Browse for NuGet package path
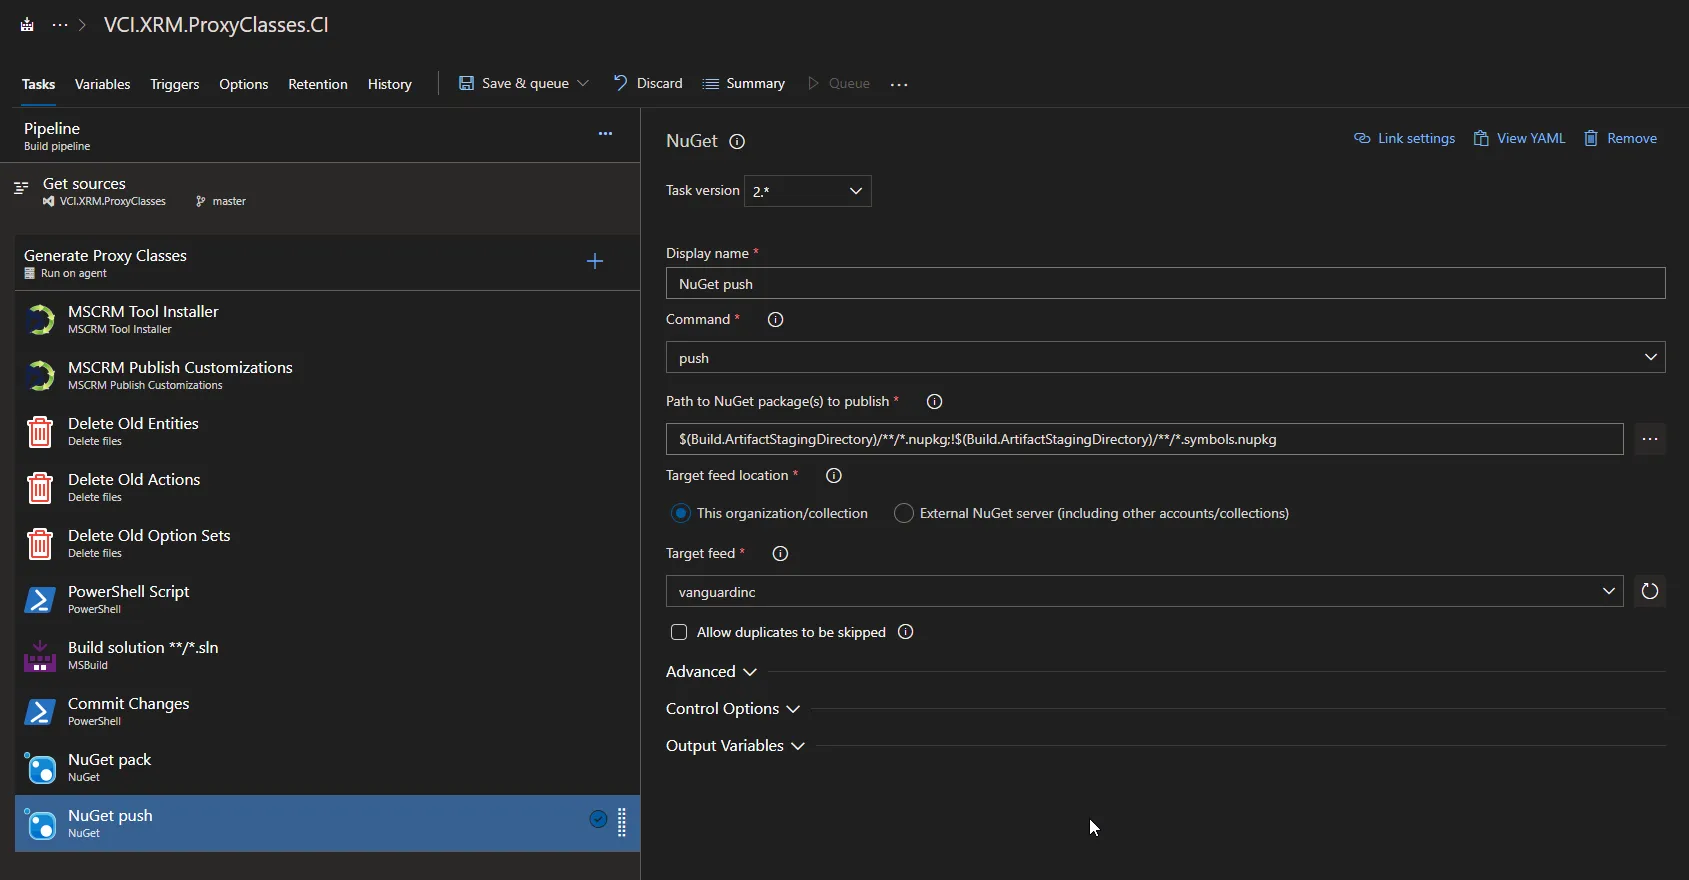This screenshot has height=880, width=1689. coord(1650,439)
